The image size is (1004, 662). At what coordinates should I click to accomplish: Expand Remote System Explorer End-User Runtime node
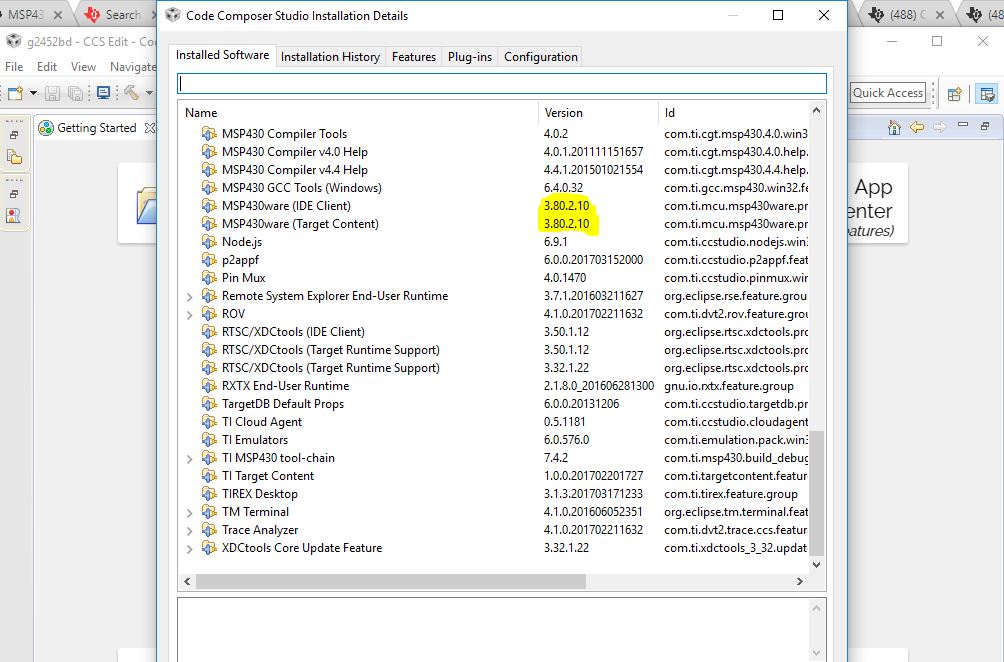[190, 297]
